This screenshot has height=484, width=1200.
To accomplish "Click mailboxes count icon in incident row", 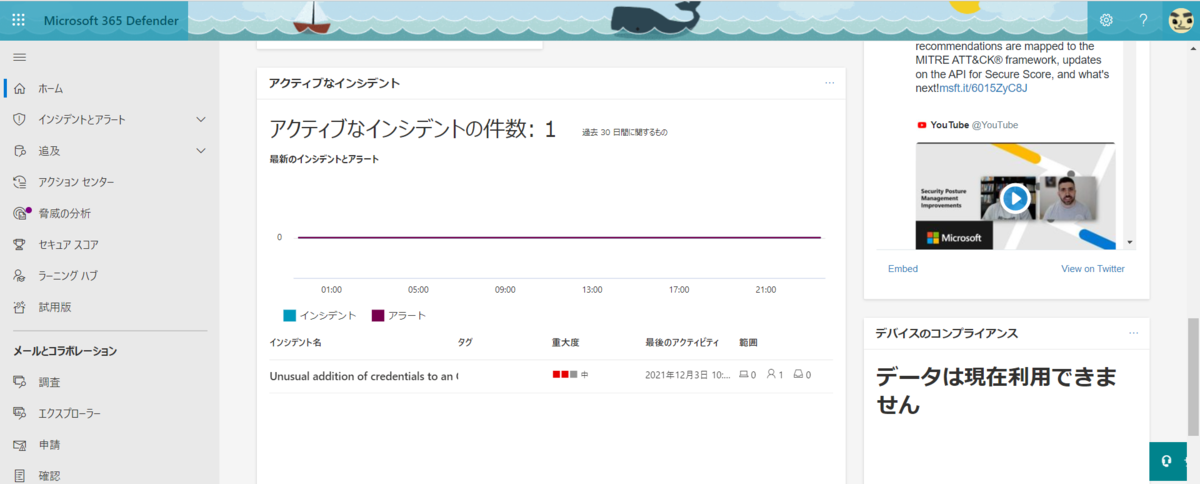I will tap(798, 375).
